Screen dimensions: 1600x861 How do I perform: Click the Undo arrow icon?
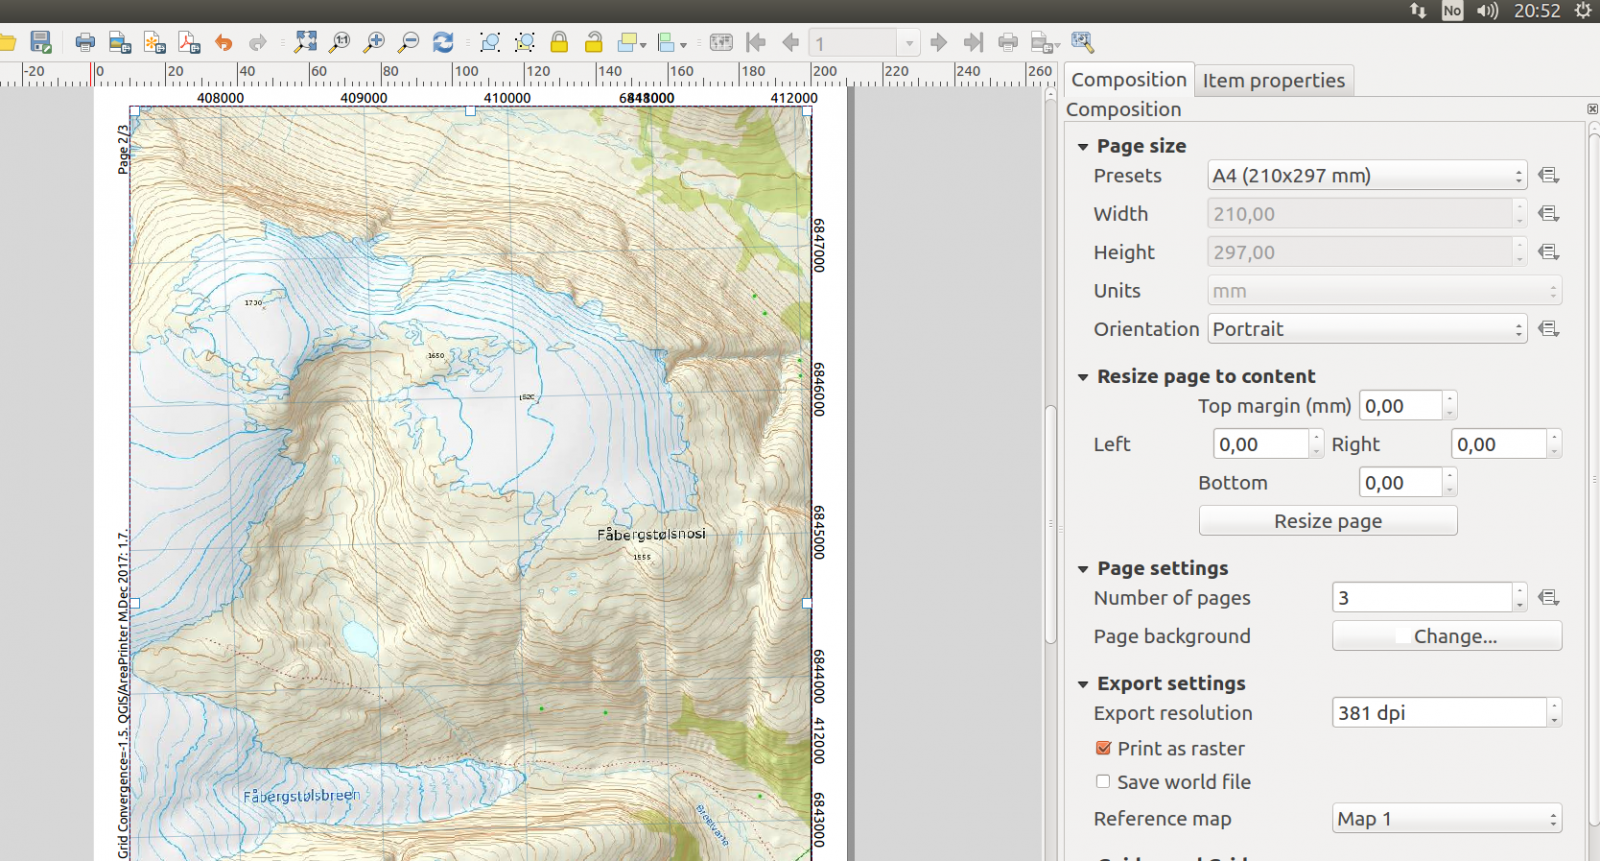pyautogui.click(x=223, y=42)
